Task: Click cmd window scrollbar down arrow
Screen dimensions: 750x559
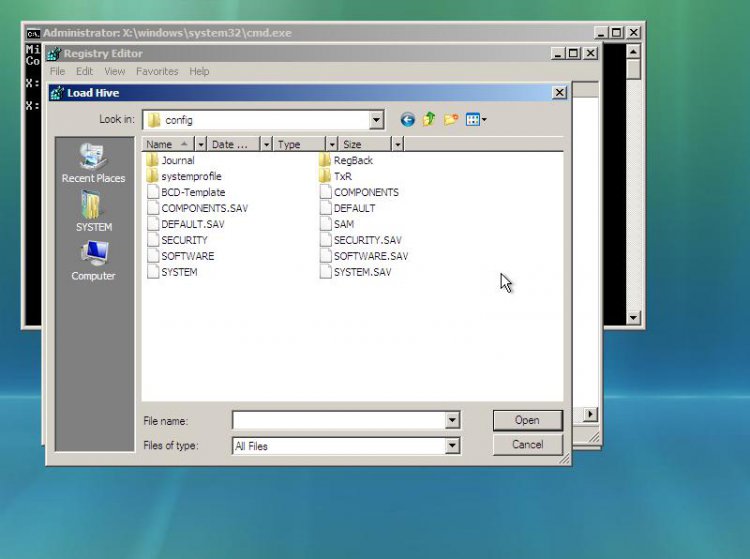Action: (x=633, y=317)
